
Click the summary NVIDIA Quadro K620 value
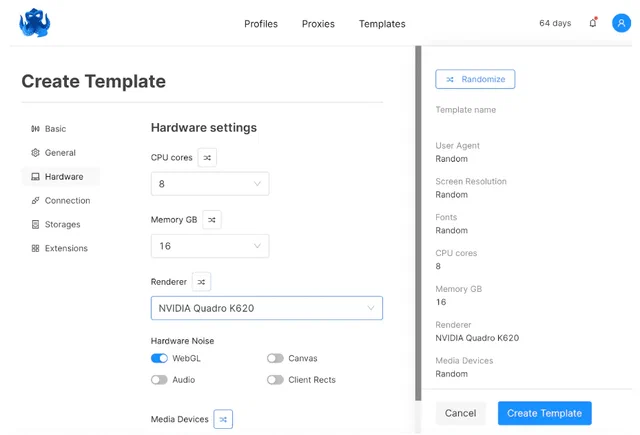tap(477, 338)
